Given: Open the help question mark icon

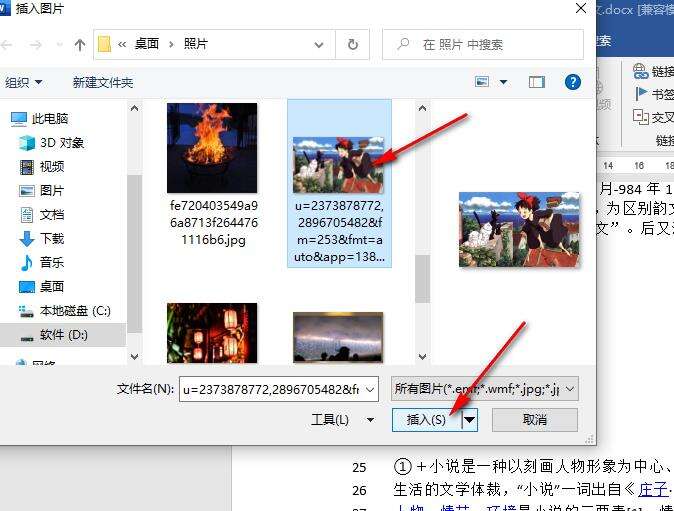Looking at the screenshot, I should coord(573,82).
